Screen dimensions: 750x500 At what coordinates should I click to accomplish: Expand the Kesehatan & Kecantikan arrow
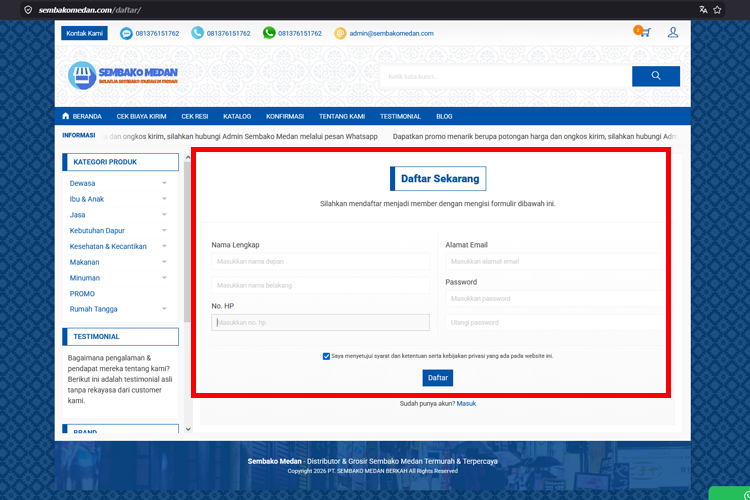pyautogui.click(x=164, y=246)
